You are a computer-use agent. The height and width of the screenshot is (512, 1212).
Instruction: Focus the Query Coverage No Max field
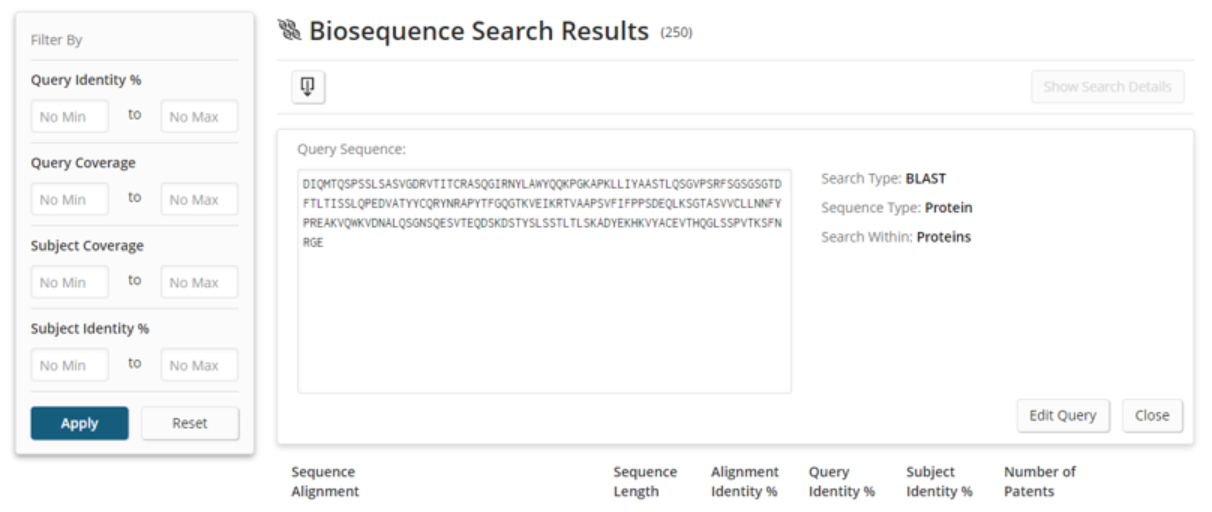point(199,200)
